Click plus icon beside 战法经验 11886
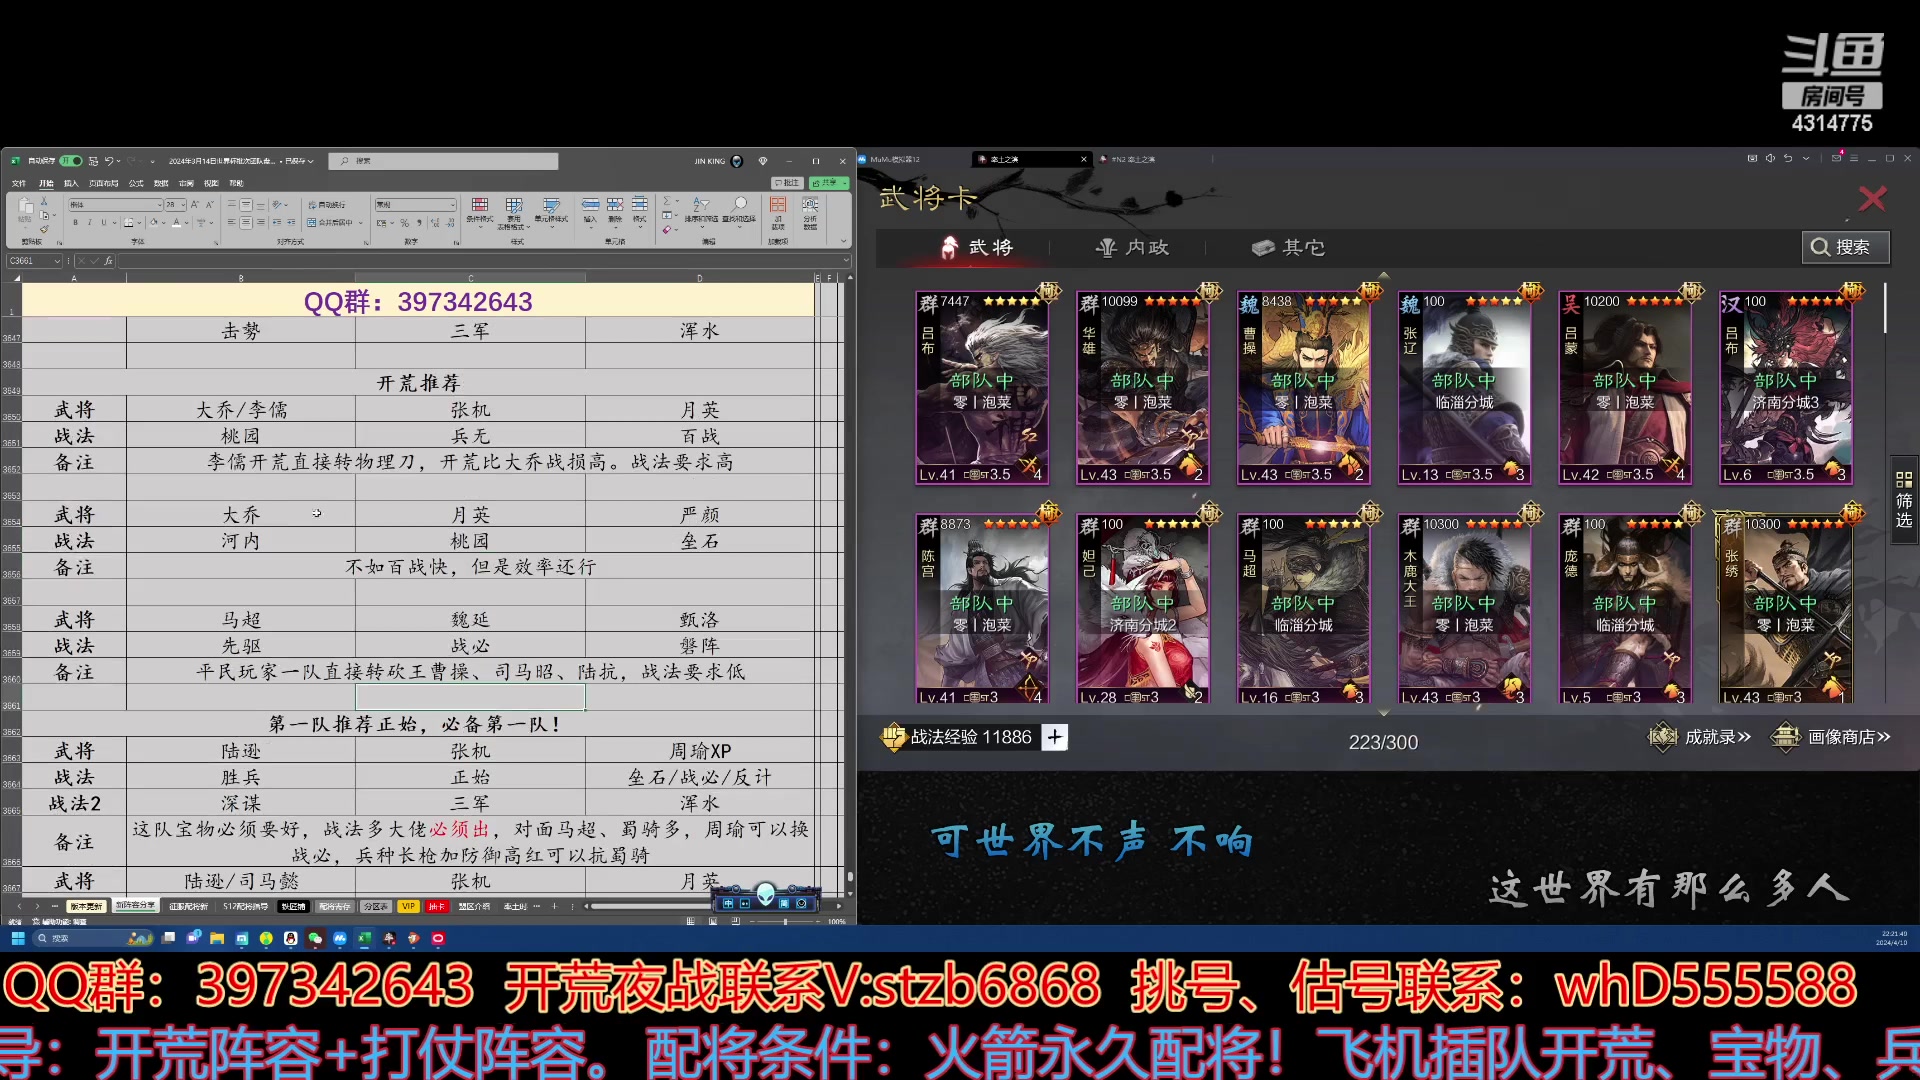Viewport: 1920px width, 1080px height. pyautogui.click(x=1055, y=737)
